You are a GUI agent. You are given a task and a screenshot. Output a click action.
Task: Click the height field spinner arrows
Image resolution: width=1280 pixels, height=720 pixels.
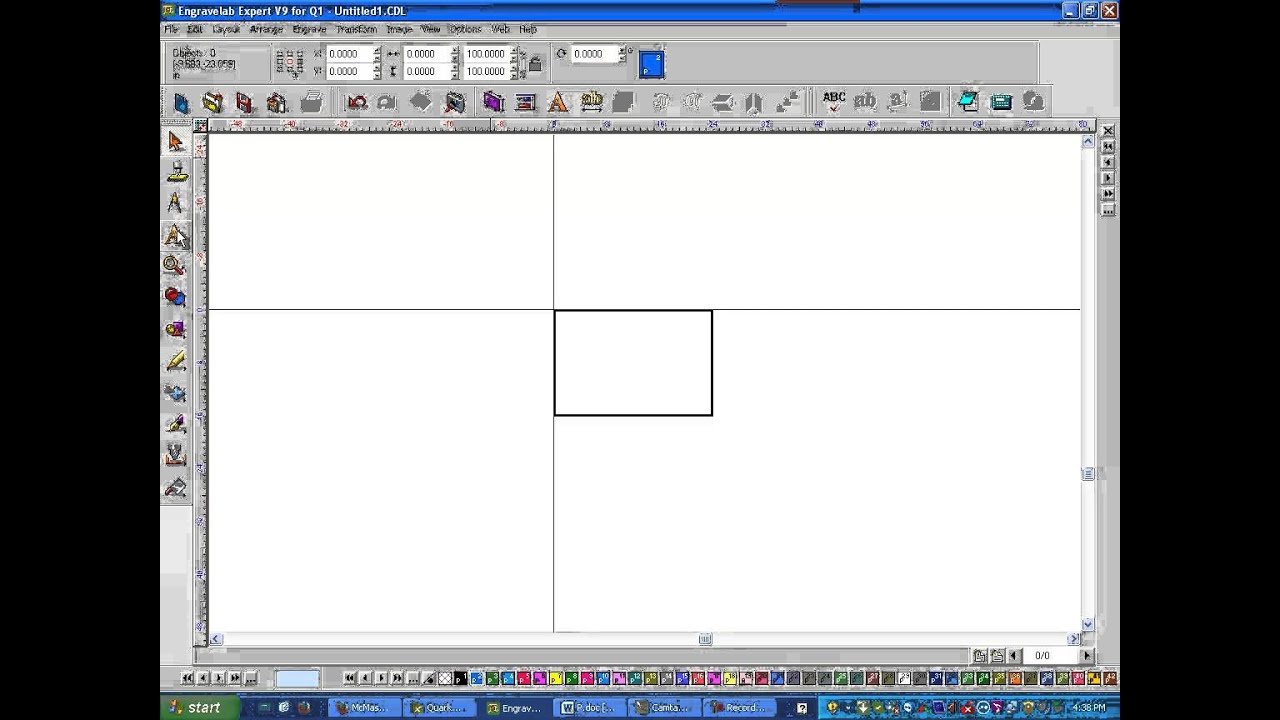click(455, 71)
